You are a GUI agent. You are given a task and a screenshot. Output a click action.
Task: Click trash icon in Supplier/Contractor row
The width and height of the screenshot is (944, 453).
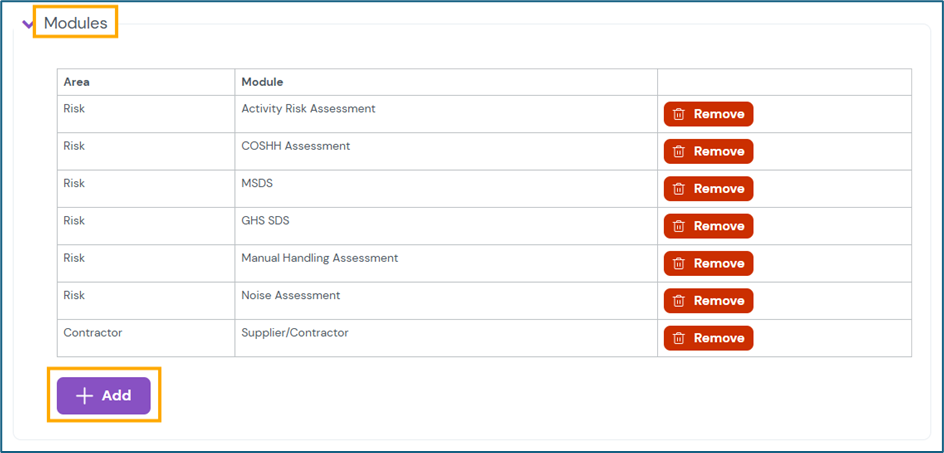pos(678,338)
